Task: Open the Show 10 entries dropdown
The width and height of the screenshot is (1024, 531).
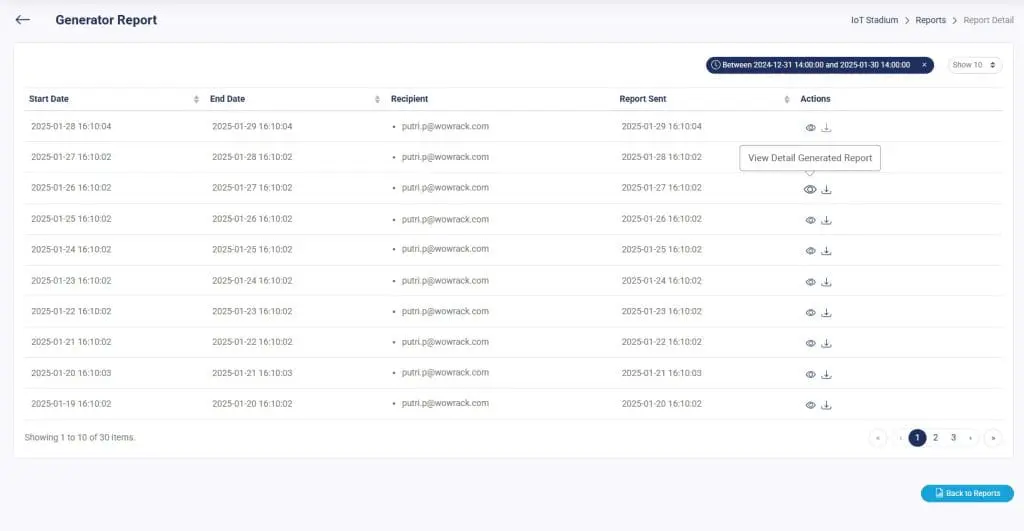Action: click(974, 65)
